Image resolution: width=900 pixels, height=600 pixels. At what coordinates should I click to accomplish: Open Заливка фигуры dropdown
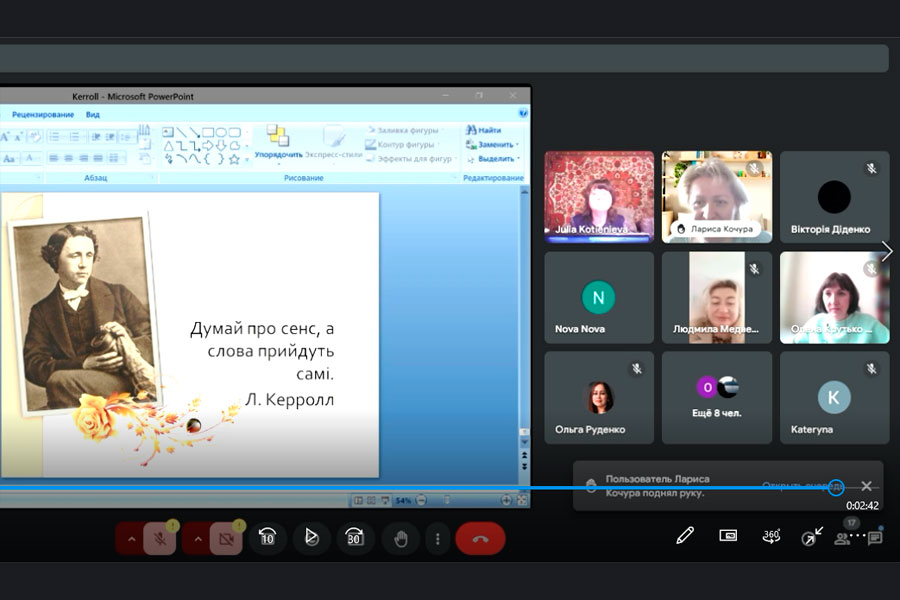pyautogui.click(x=405, y=130)
